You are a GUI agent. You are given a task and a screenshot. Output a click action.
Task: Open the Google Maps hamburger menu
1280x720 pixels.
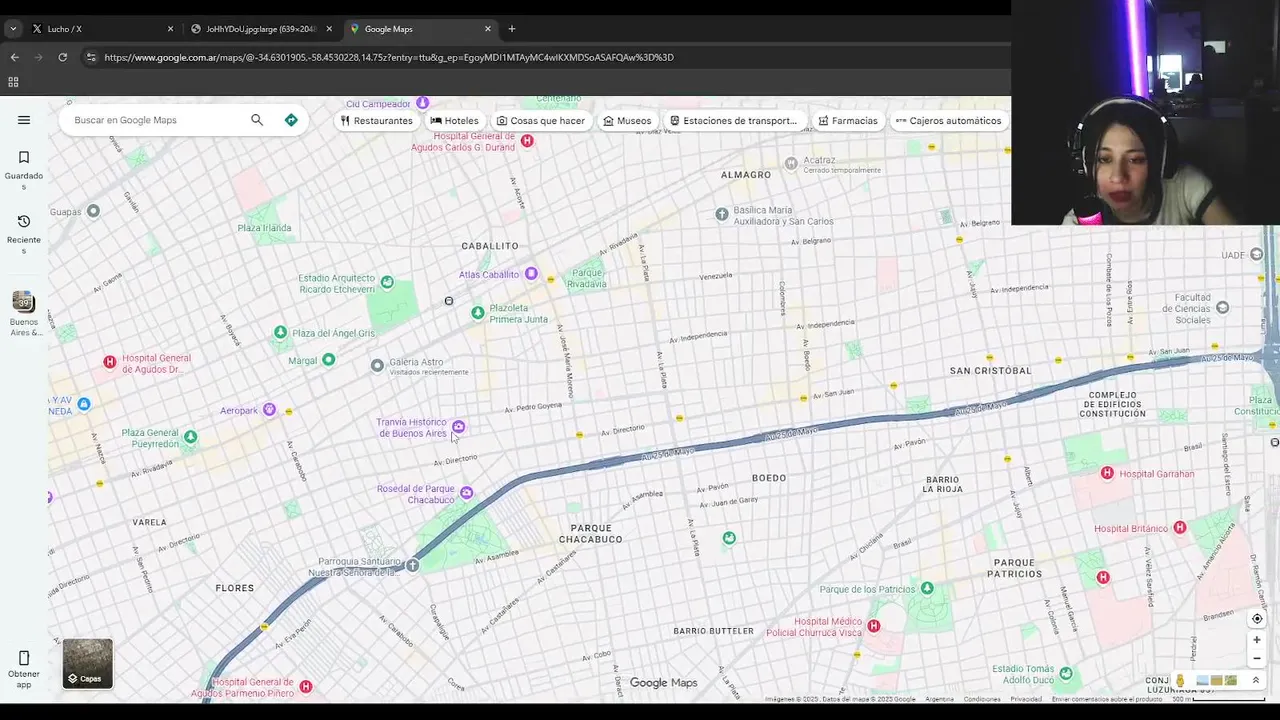pyautogui.click(x=24, y=120)
